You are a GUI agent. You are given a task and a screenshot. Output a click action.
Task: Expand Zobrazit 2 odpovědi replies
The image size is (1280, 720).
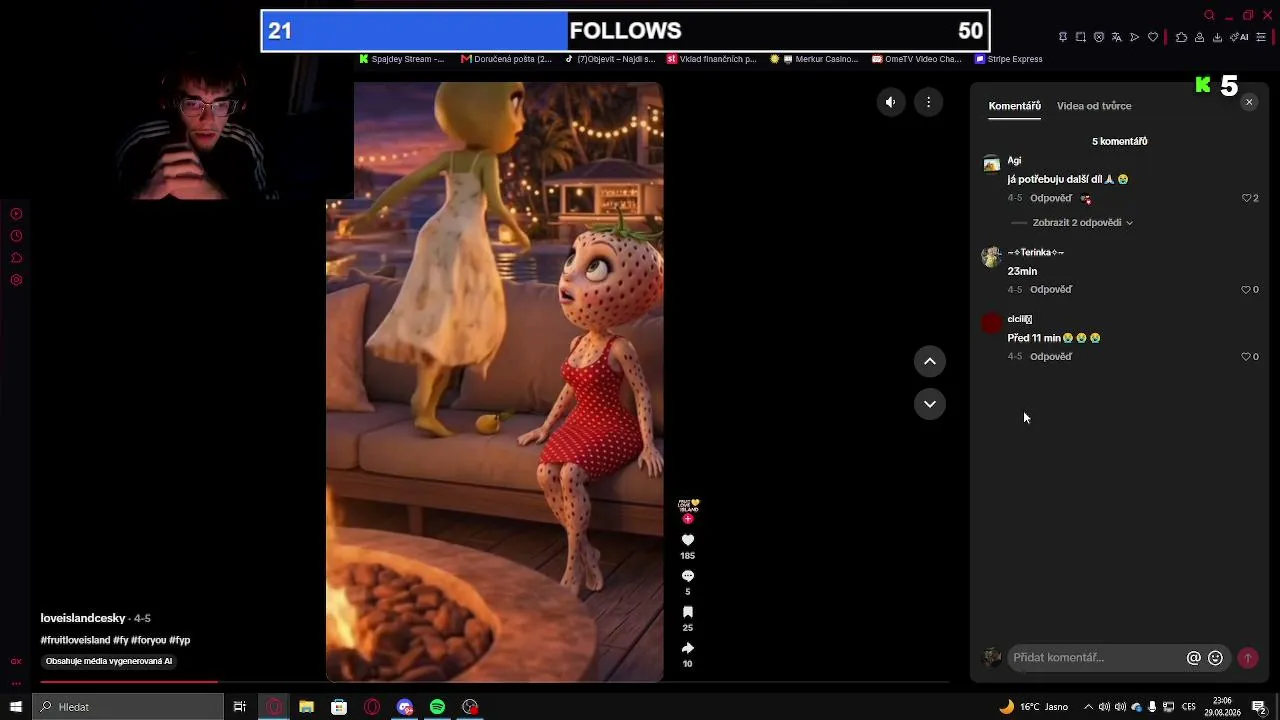tap(1083, 223)
